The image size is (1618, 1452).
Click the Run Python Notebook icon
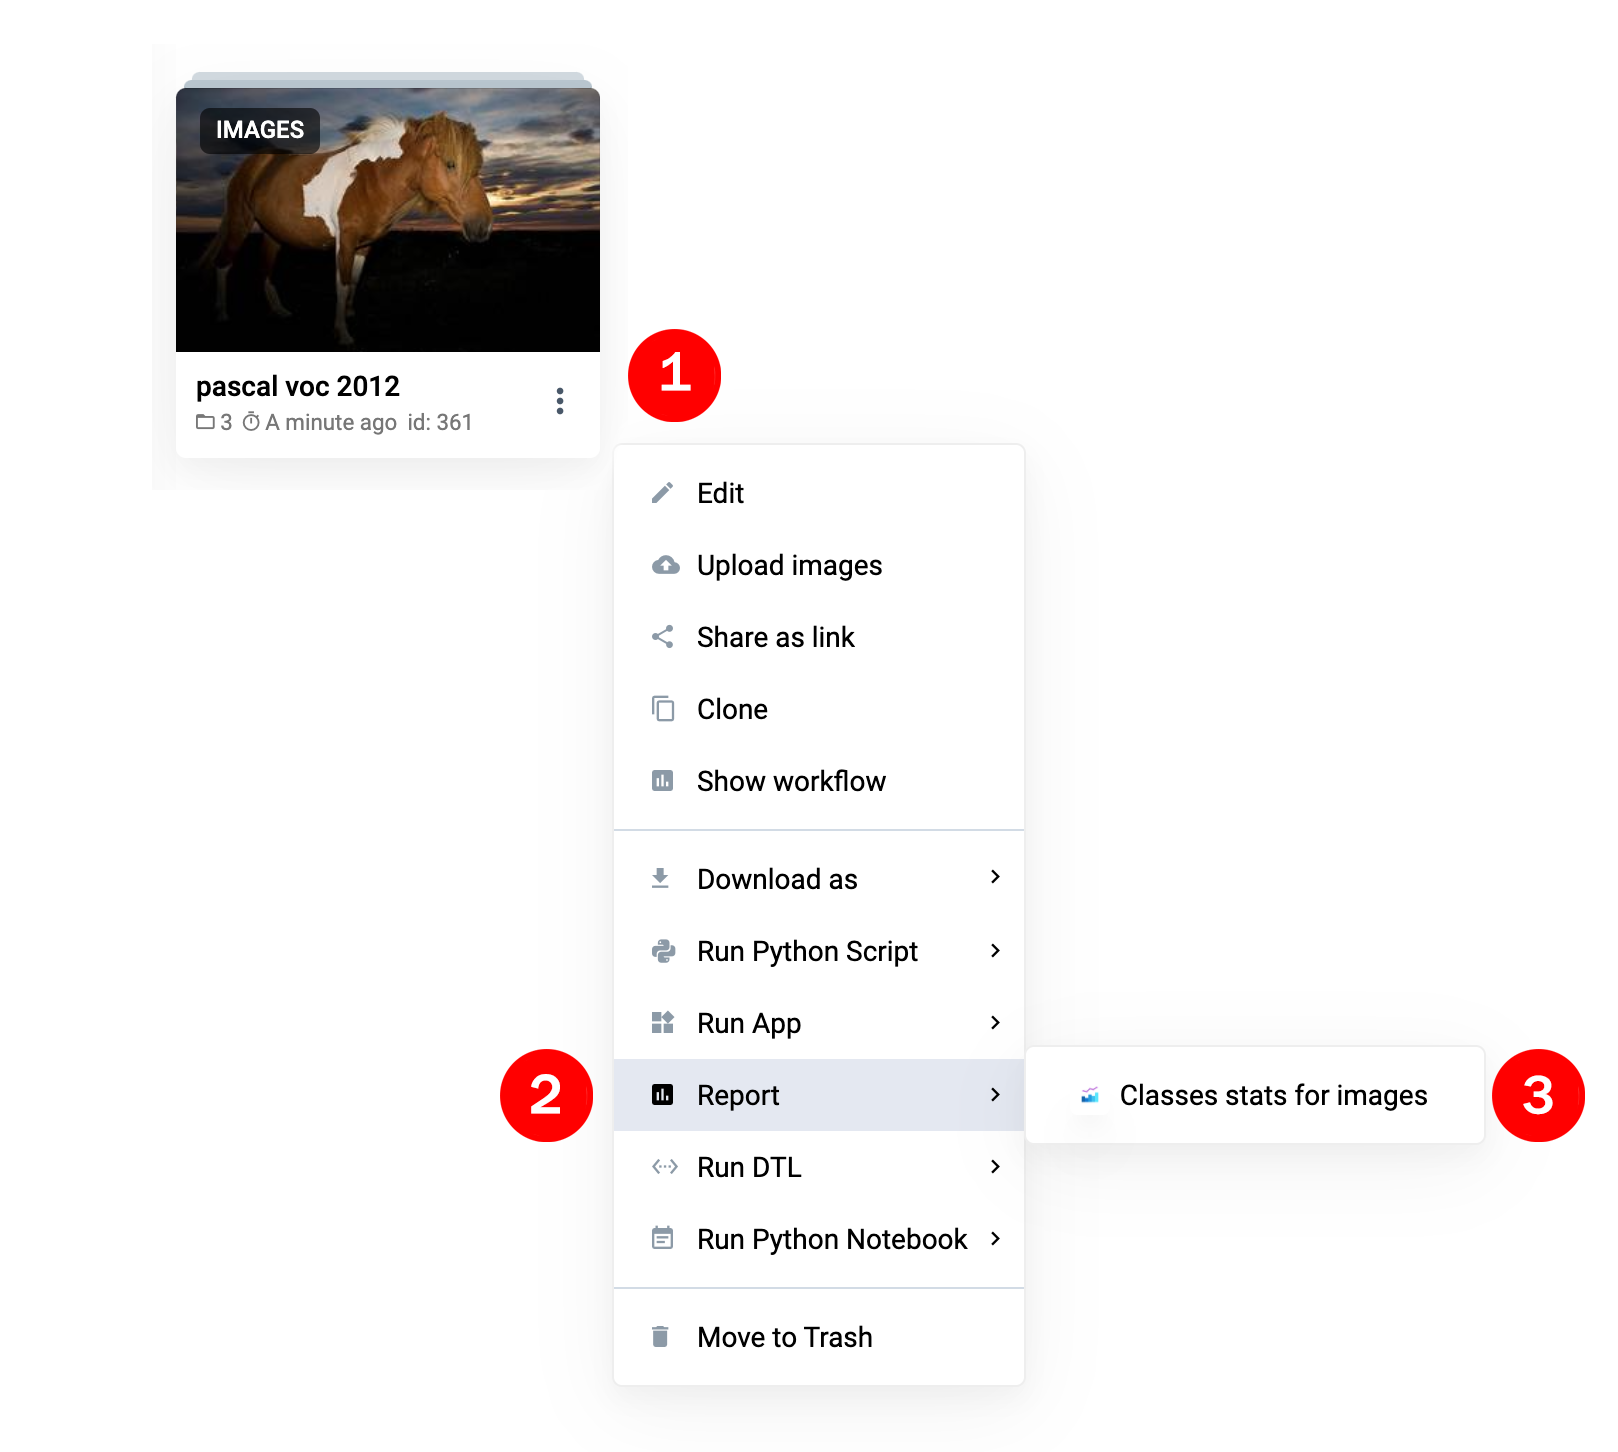click(x=662, y=1238)
